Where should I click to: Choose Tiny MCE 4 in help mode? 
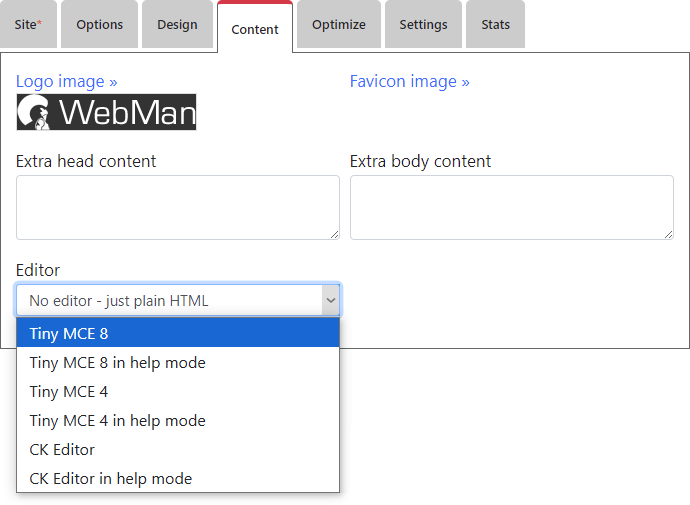coord(178,421)
